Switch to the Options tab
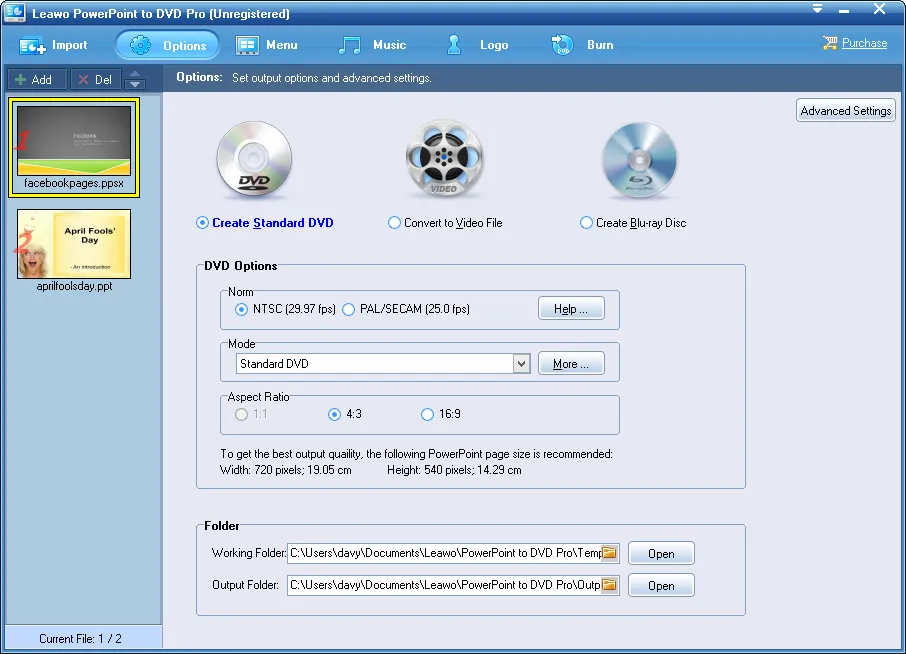This screenshot has width=906, height=654. (168, 45)
